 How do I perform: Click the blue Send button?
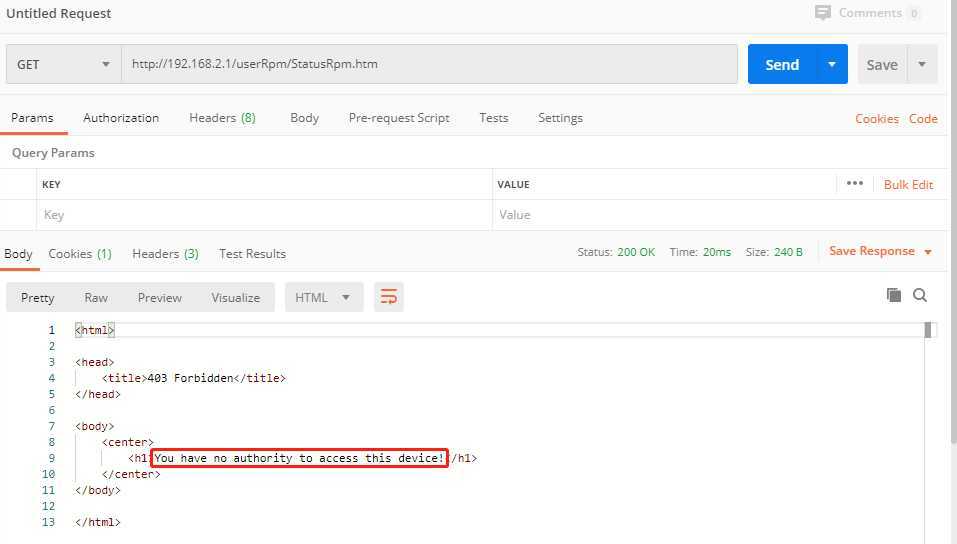(x=782, y=64)
